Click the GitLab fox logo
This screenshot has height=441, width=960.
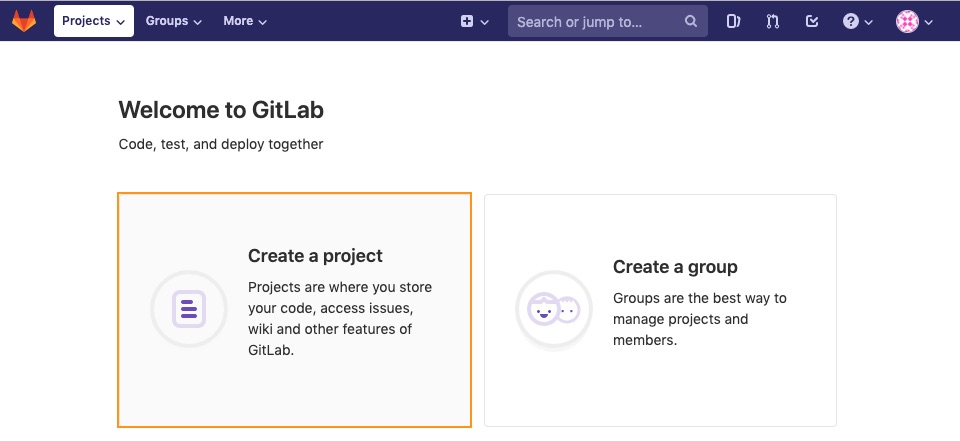[24, 21]
